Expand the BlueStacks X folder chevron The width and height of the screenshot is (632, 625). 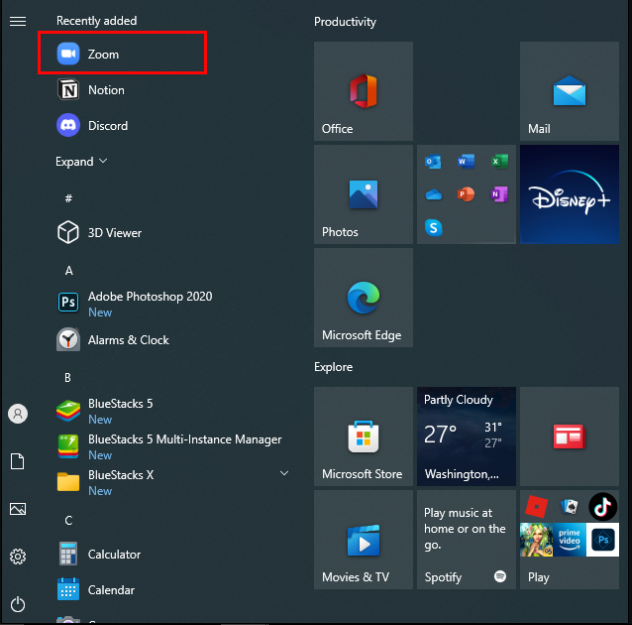pos(284,473)
